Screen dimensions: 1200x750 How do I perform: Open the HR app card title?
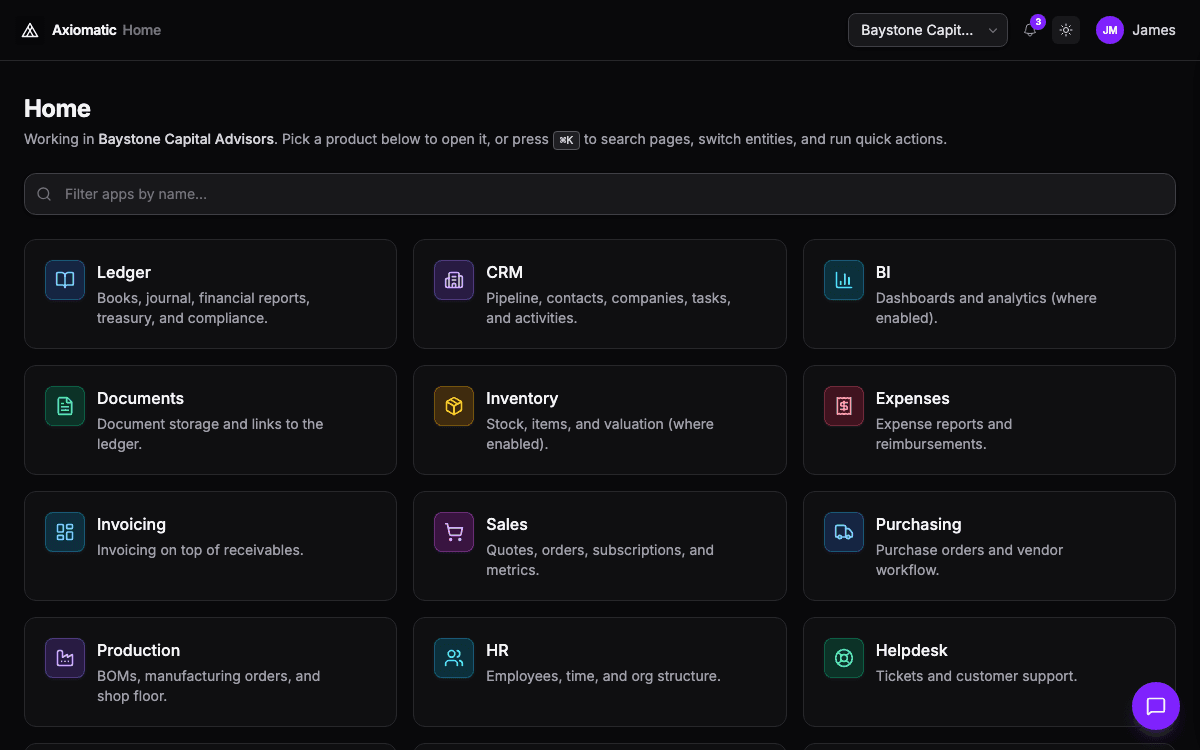coord(497,650)
